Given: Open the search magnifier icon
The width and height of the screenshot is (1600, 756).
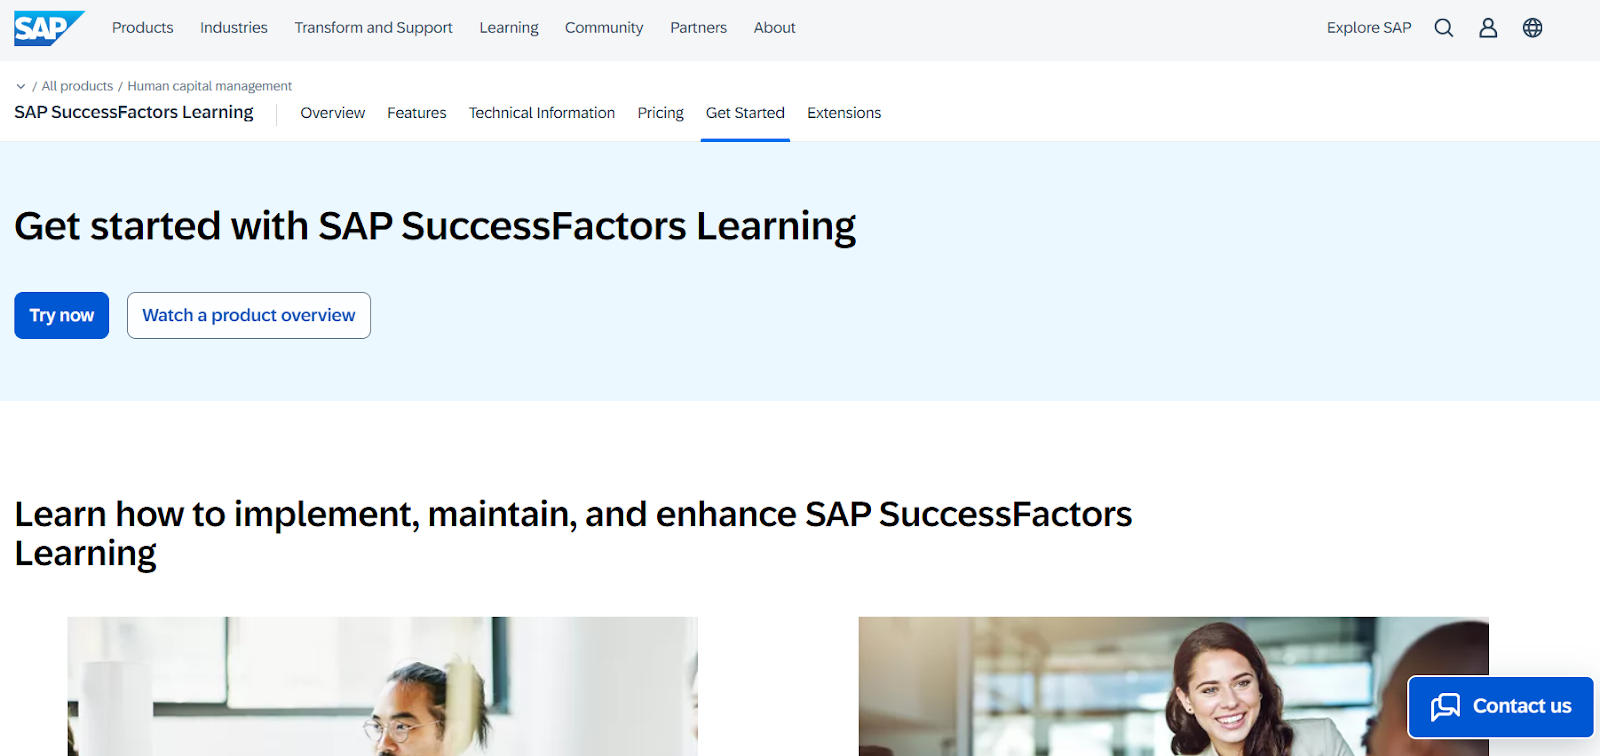Looking at the screenshot, I should pos(1443,27).
